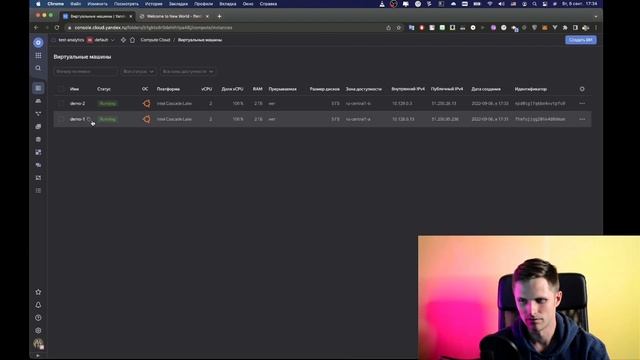Open the Закладки menu in menu bar

point(178,4)
